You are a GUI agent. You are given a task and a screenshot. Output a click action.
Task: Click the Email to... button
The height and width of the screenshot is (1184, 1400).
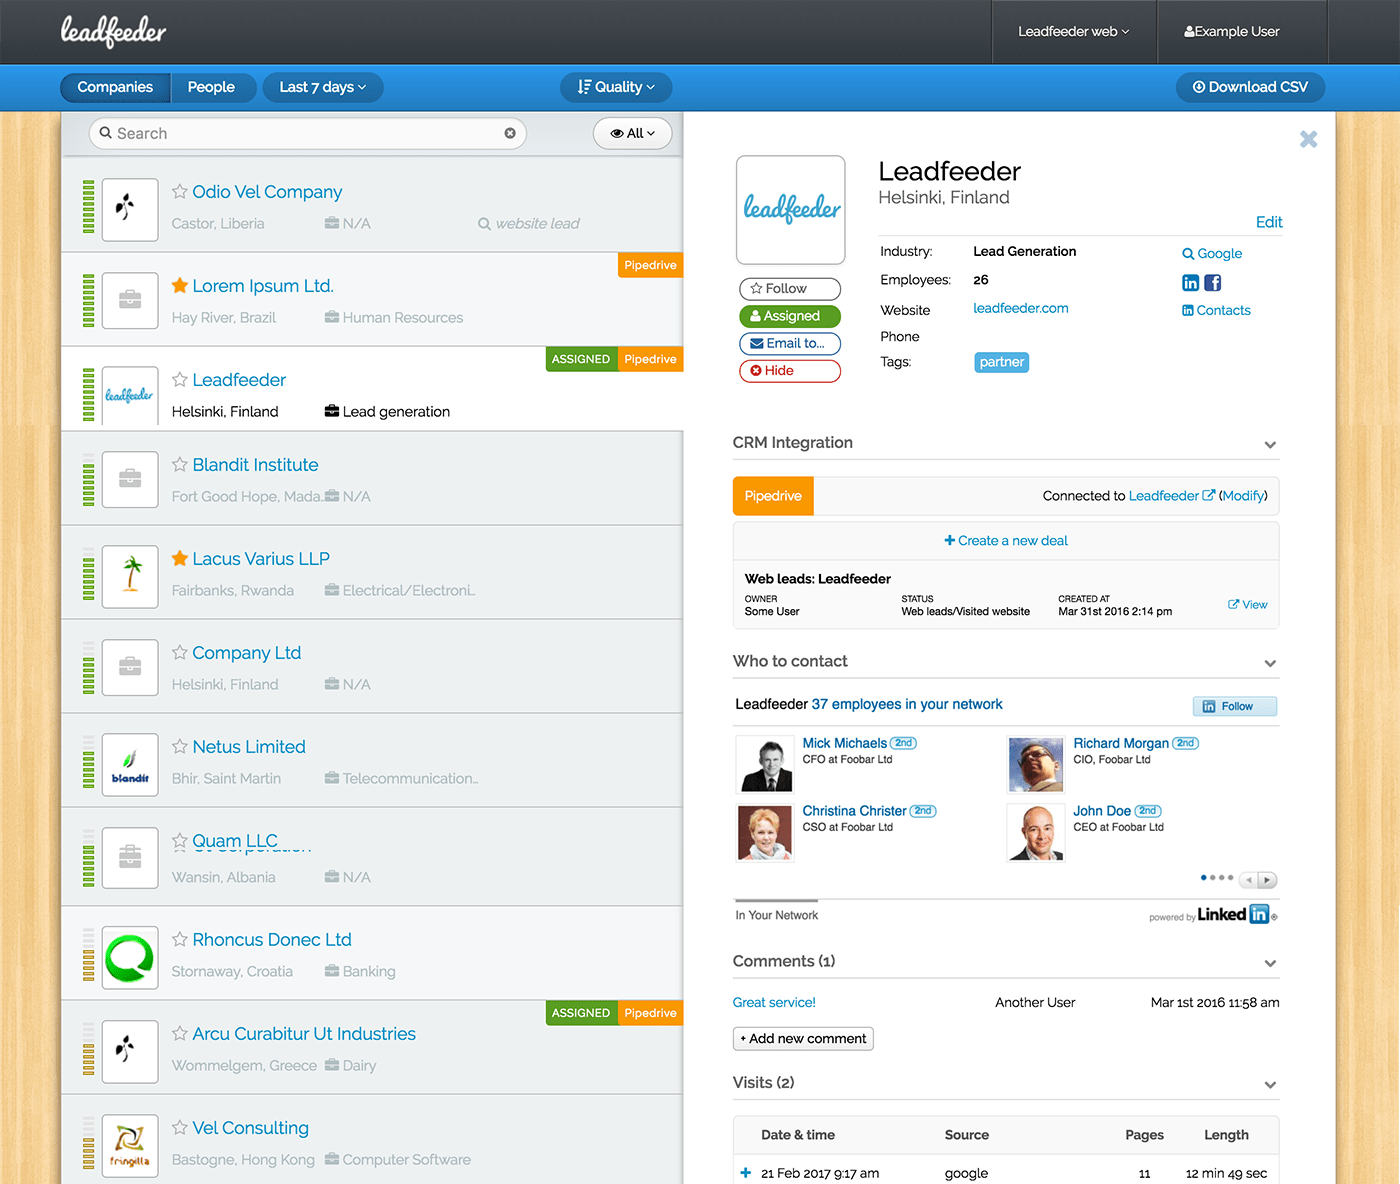(x=790, y=343)
